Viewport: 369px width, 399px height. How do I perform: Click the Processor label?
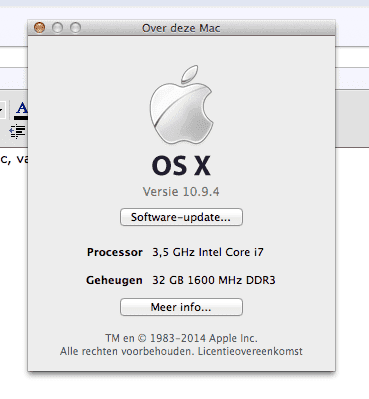(x=115, y=252)
